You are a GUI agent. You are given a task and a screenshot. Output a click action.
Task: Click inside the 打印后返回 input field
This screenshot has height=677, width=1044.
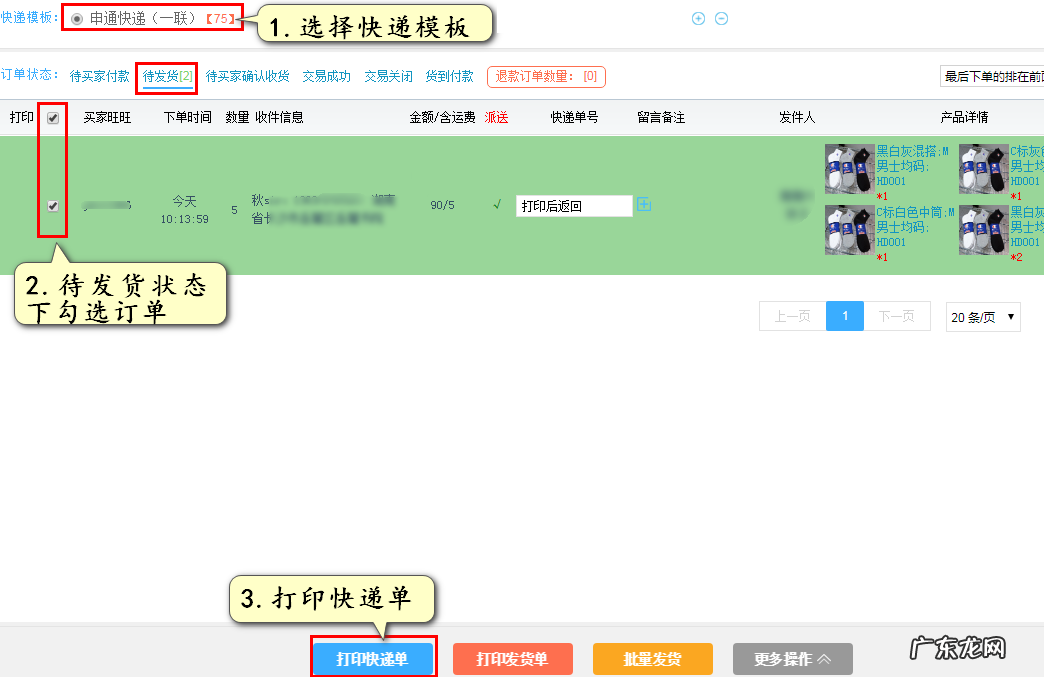pyautogui.click(x=573, y=205)
